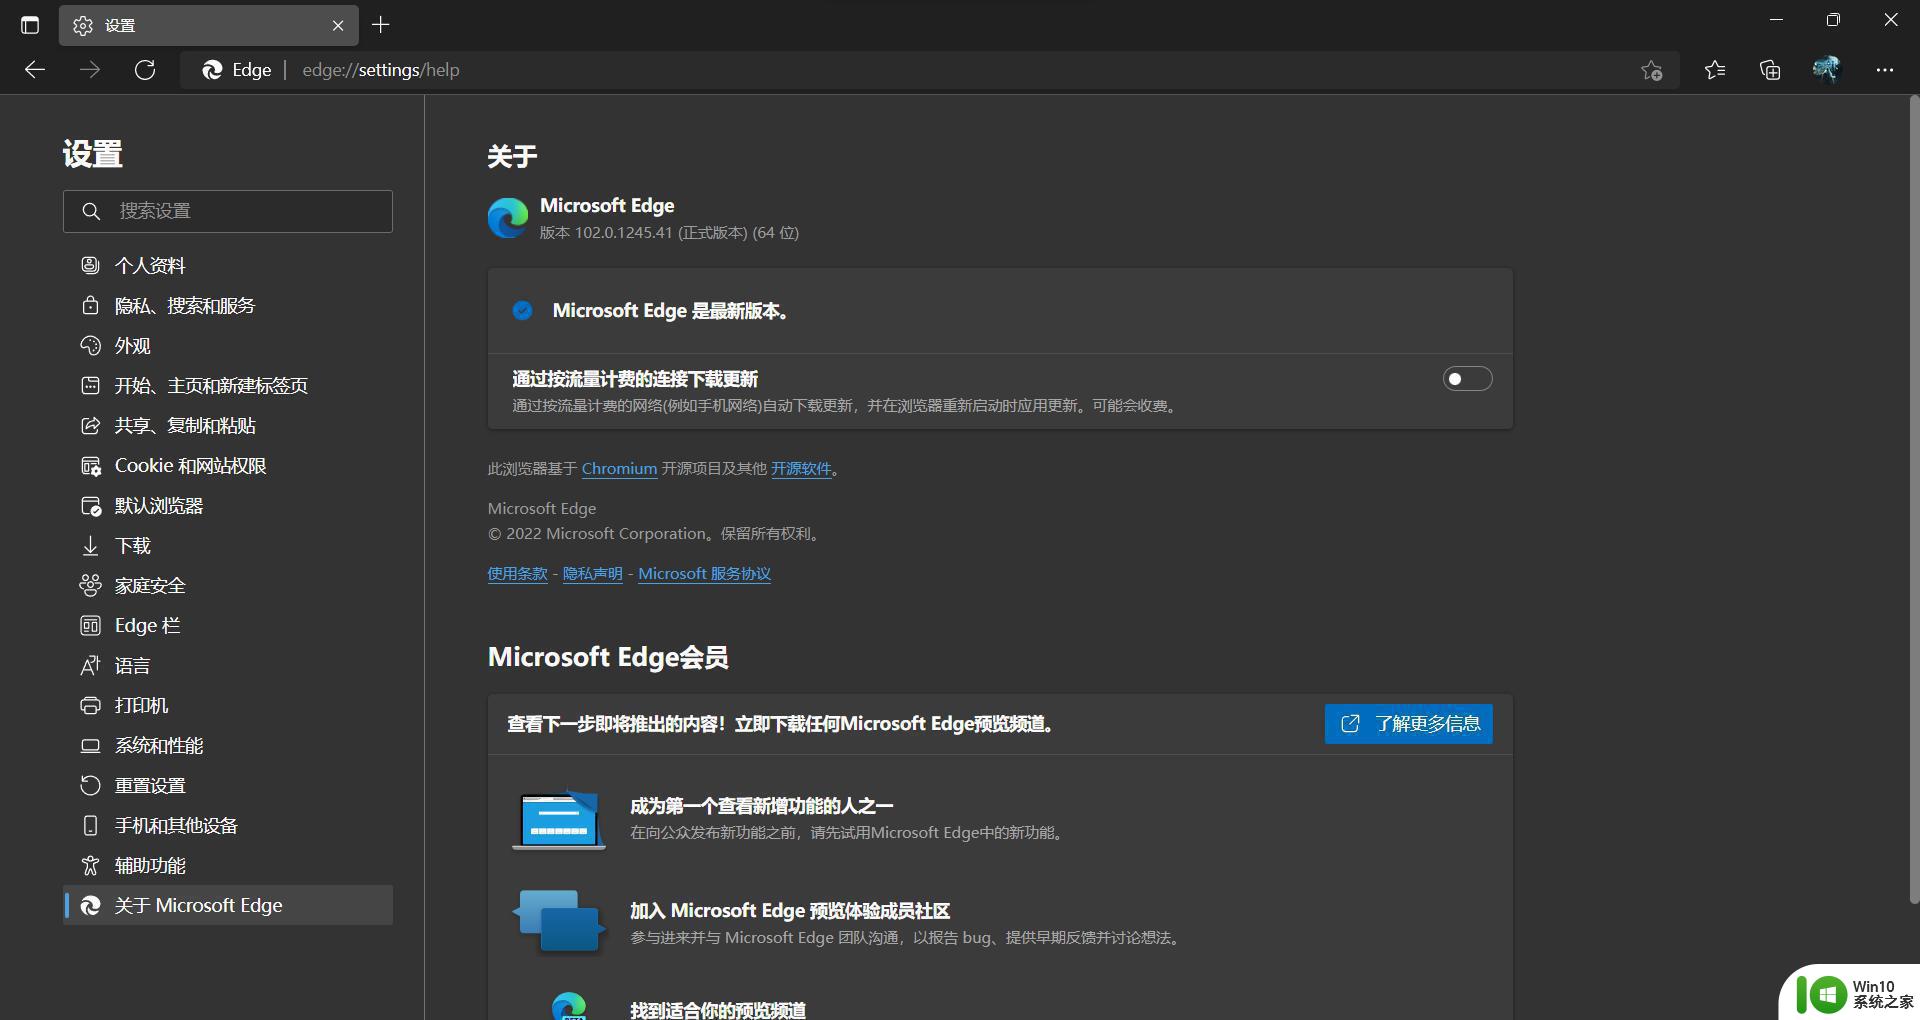
Task: Open the 隐私声明 link
Action: pyautogui.click(x=592, y=574)
